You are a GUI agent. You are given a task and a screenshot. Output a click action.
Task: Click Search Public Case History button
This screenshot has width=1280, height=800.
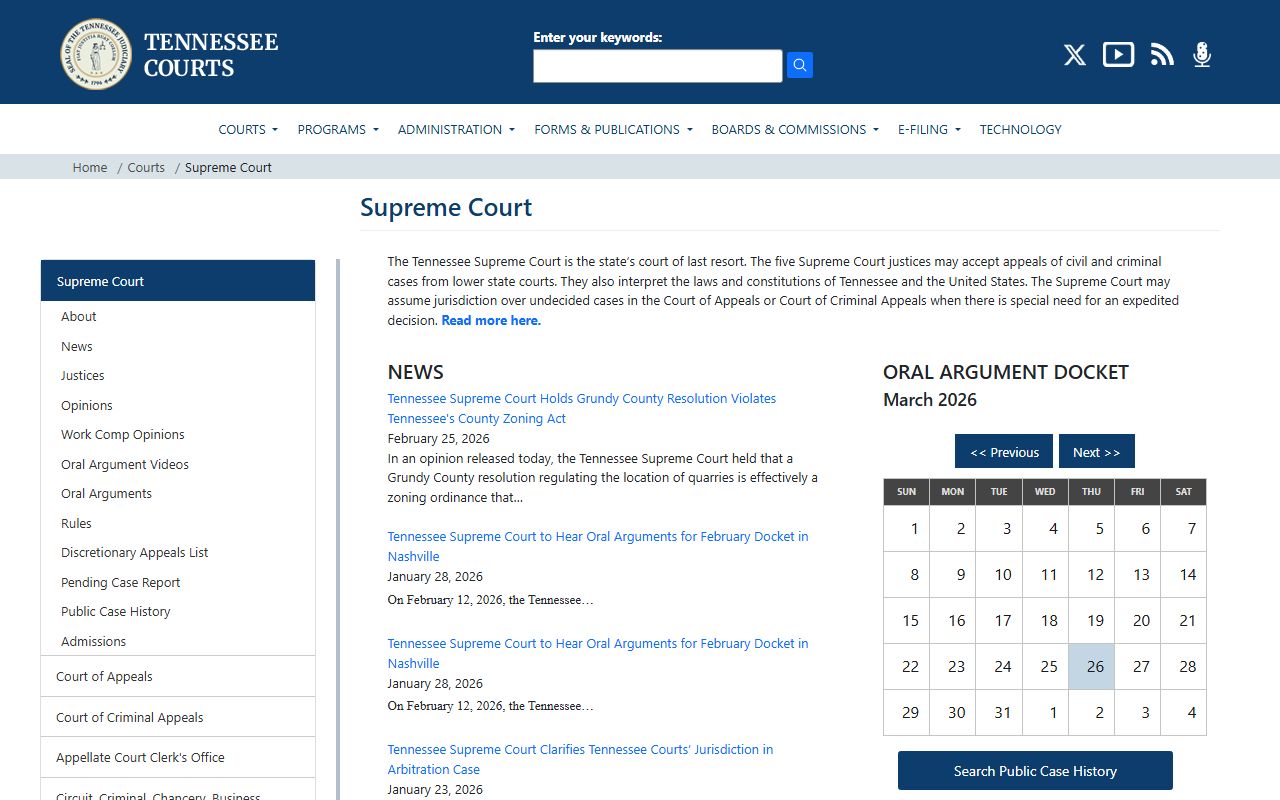pos(1035,771)
